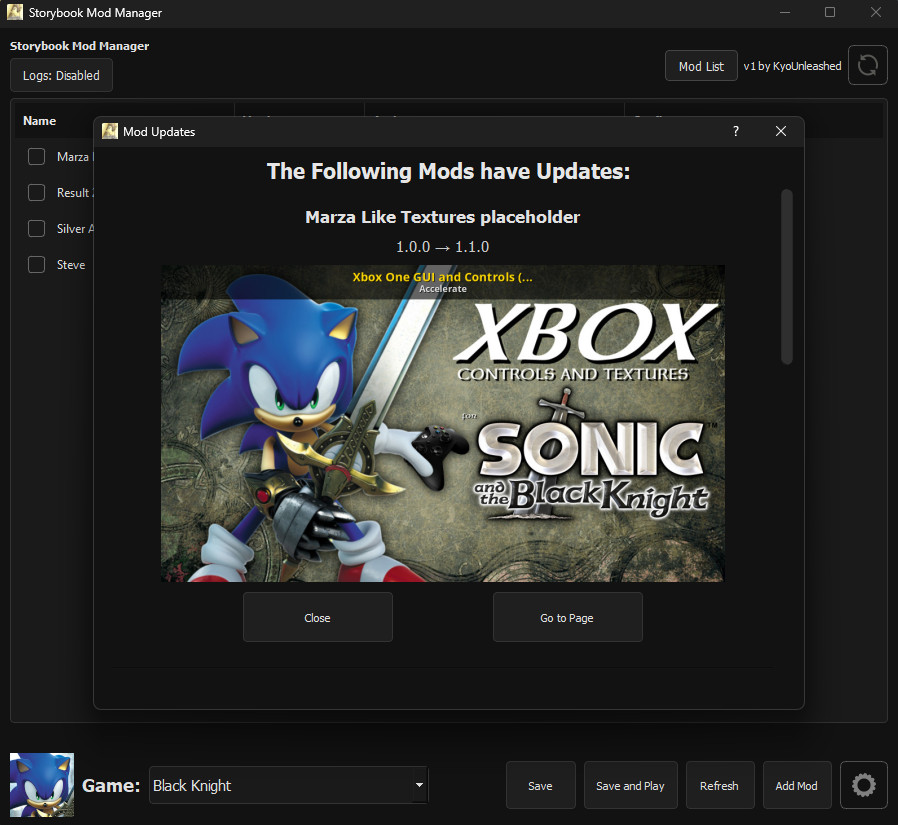Click the help question mark in Mod Updates
Screen dimensions: 898x825
click(736, 131)
